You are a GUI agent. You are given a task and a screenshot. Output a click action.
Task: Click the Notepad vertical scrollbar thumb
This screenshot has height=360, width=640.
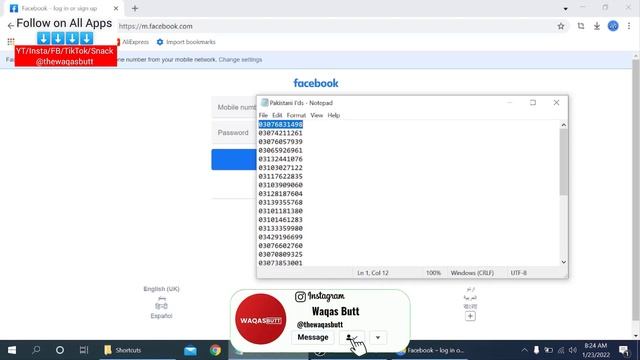click(x=564, y=162)
